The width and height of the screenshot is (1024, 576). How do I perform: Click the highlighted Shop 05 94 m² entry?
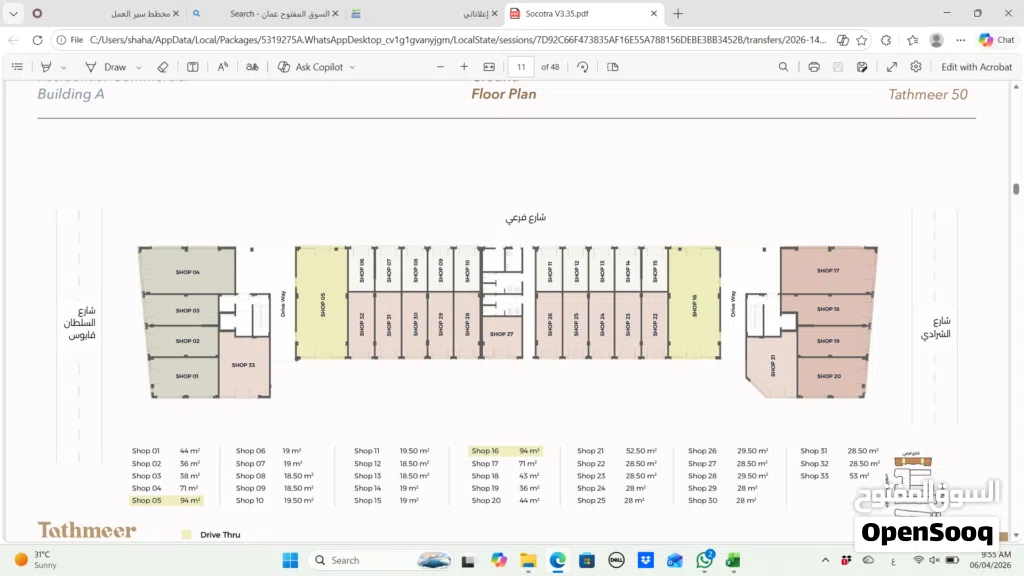(166, 500)
